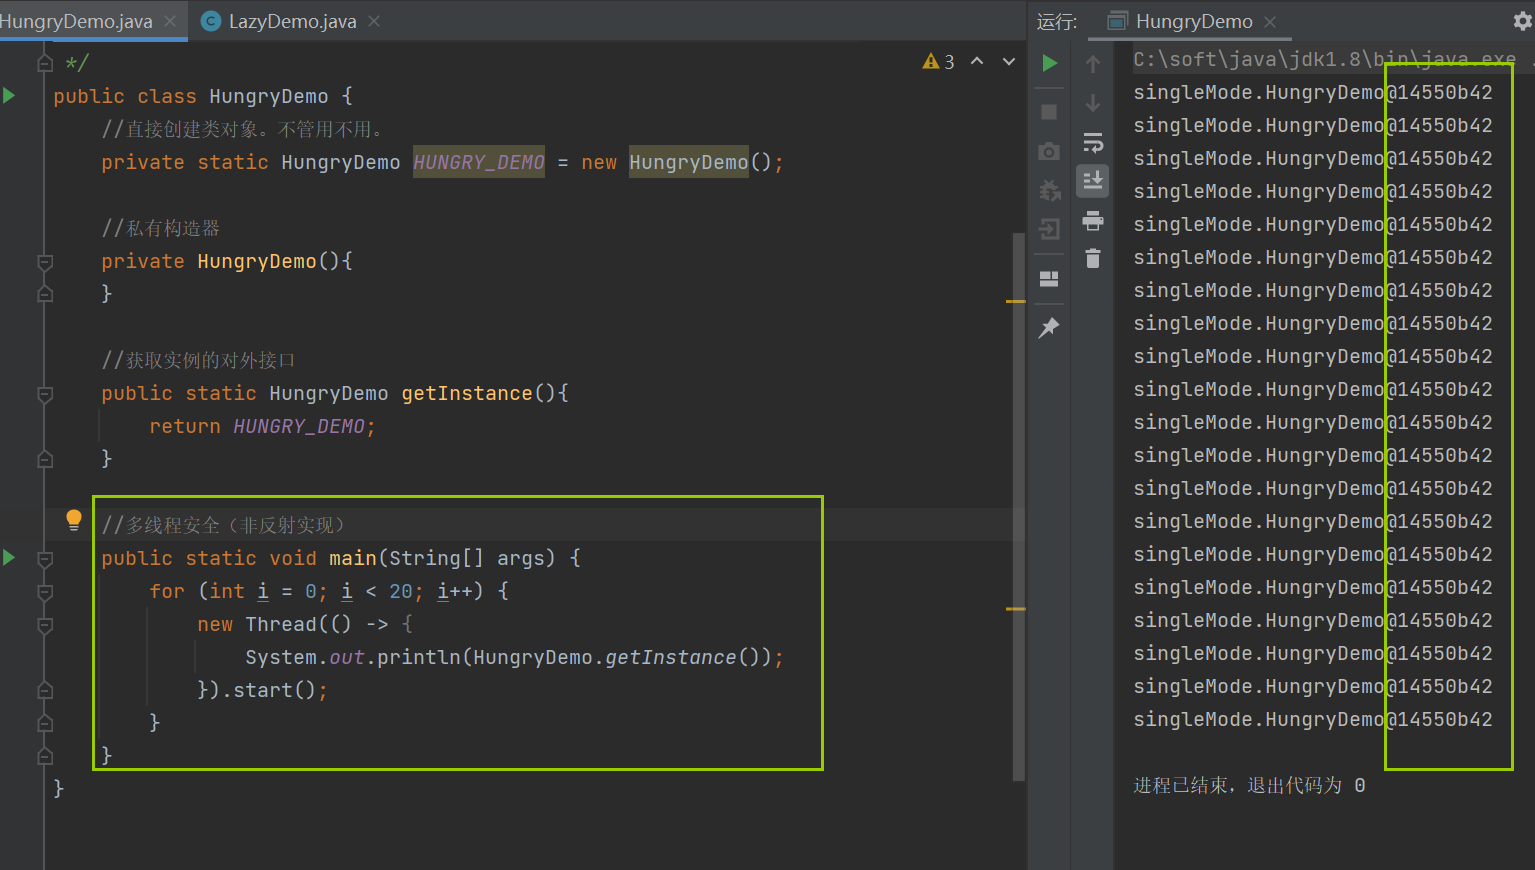Close the LazyDemo.java editor tab

tap(374, 21)
